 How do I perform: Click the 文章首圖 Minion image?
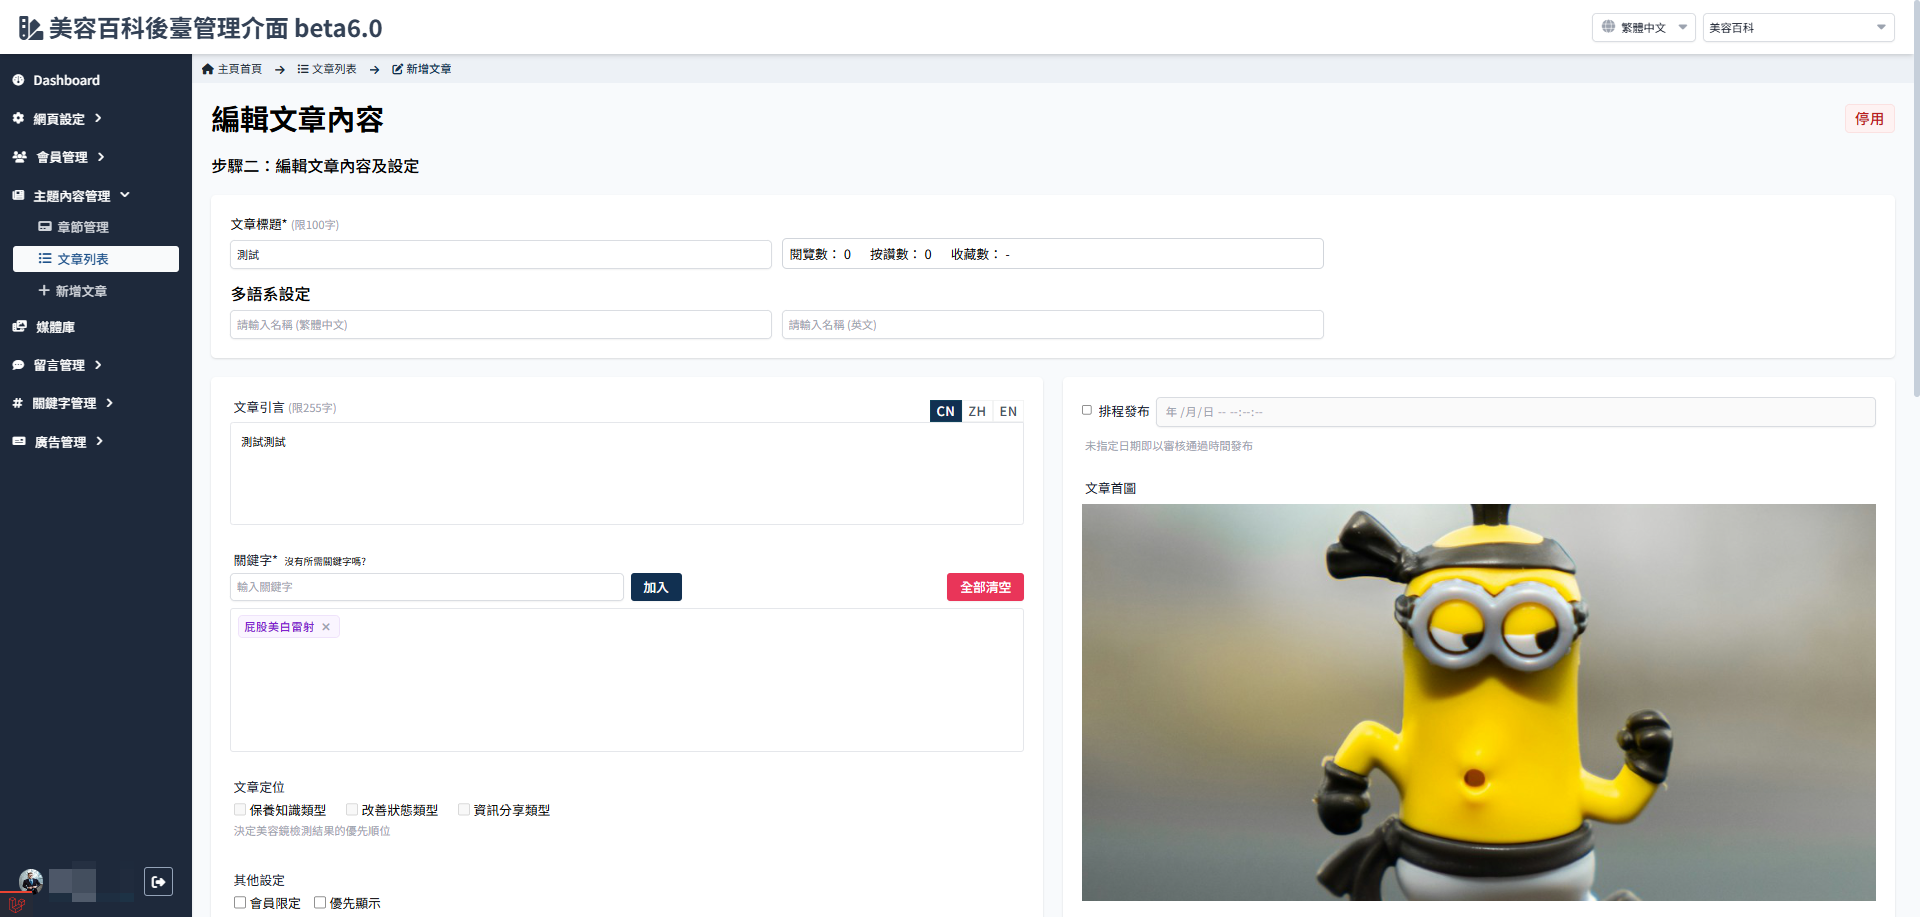[x=1478, y=702]
